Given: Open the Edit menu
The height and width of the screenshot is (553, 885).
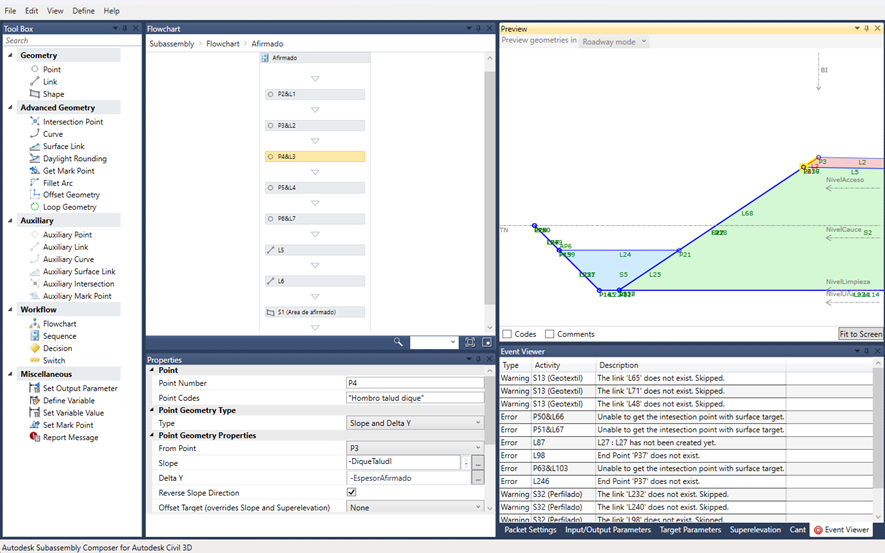Looking at the screenshot, I should point(32,11).
